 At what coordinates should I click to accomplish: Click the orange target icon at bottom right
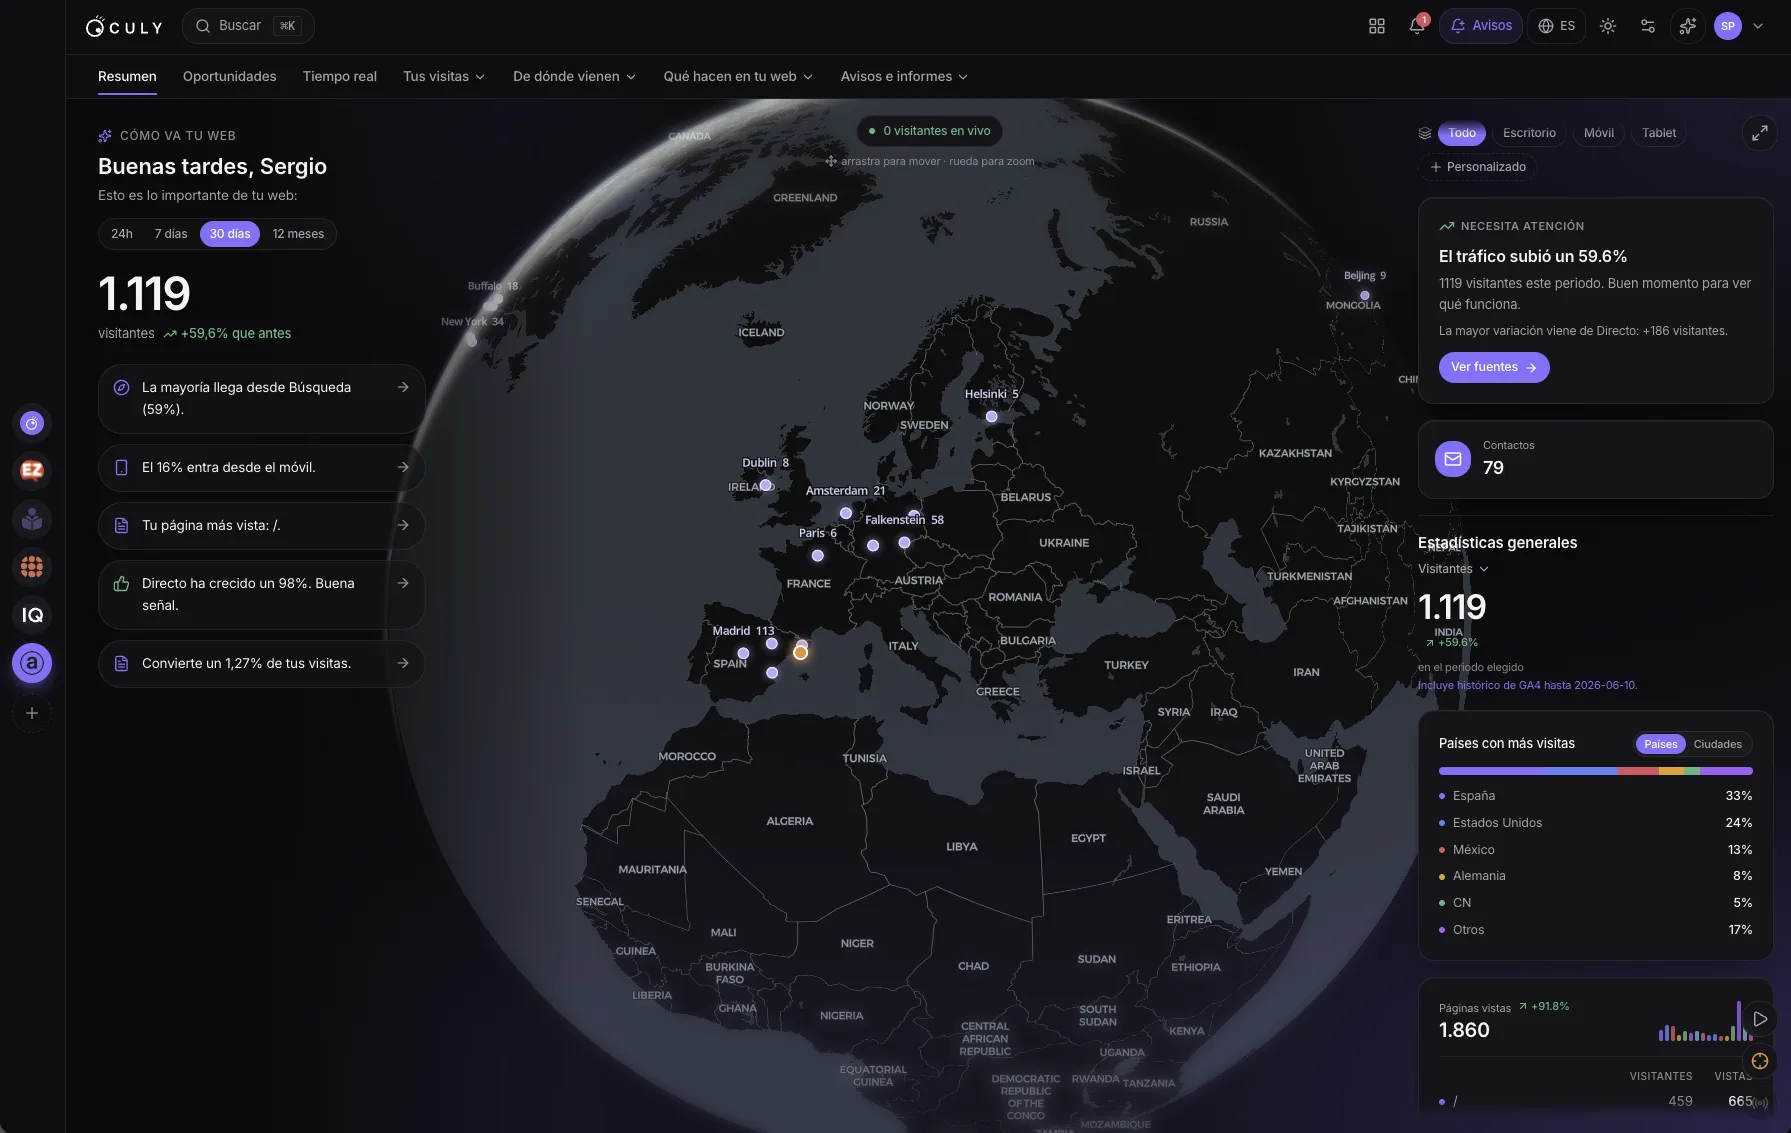point(1760,1061)
